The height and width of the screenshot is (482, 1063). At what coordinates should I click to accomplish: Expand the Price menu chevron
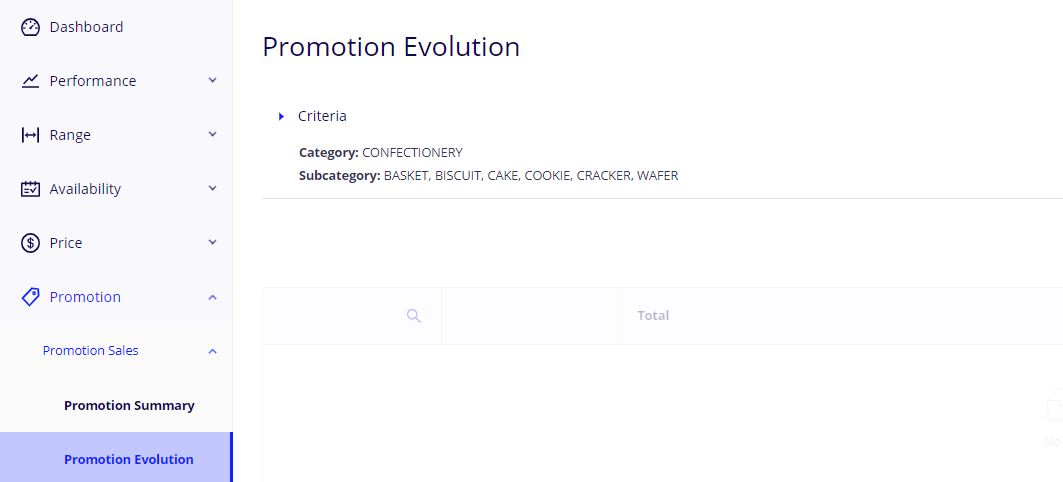point(212,243)
